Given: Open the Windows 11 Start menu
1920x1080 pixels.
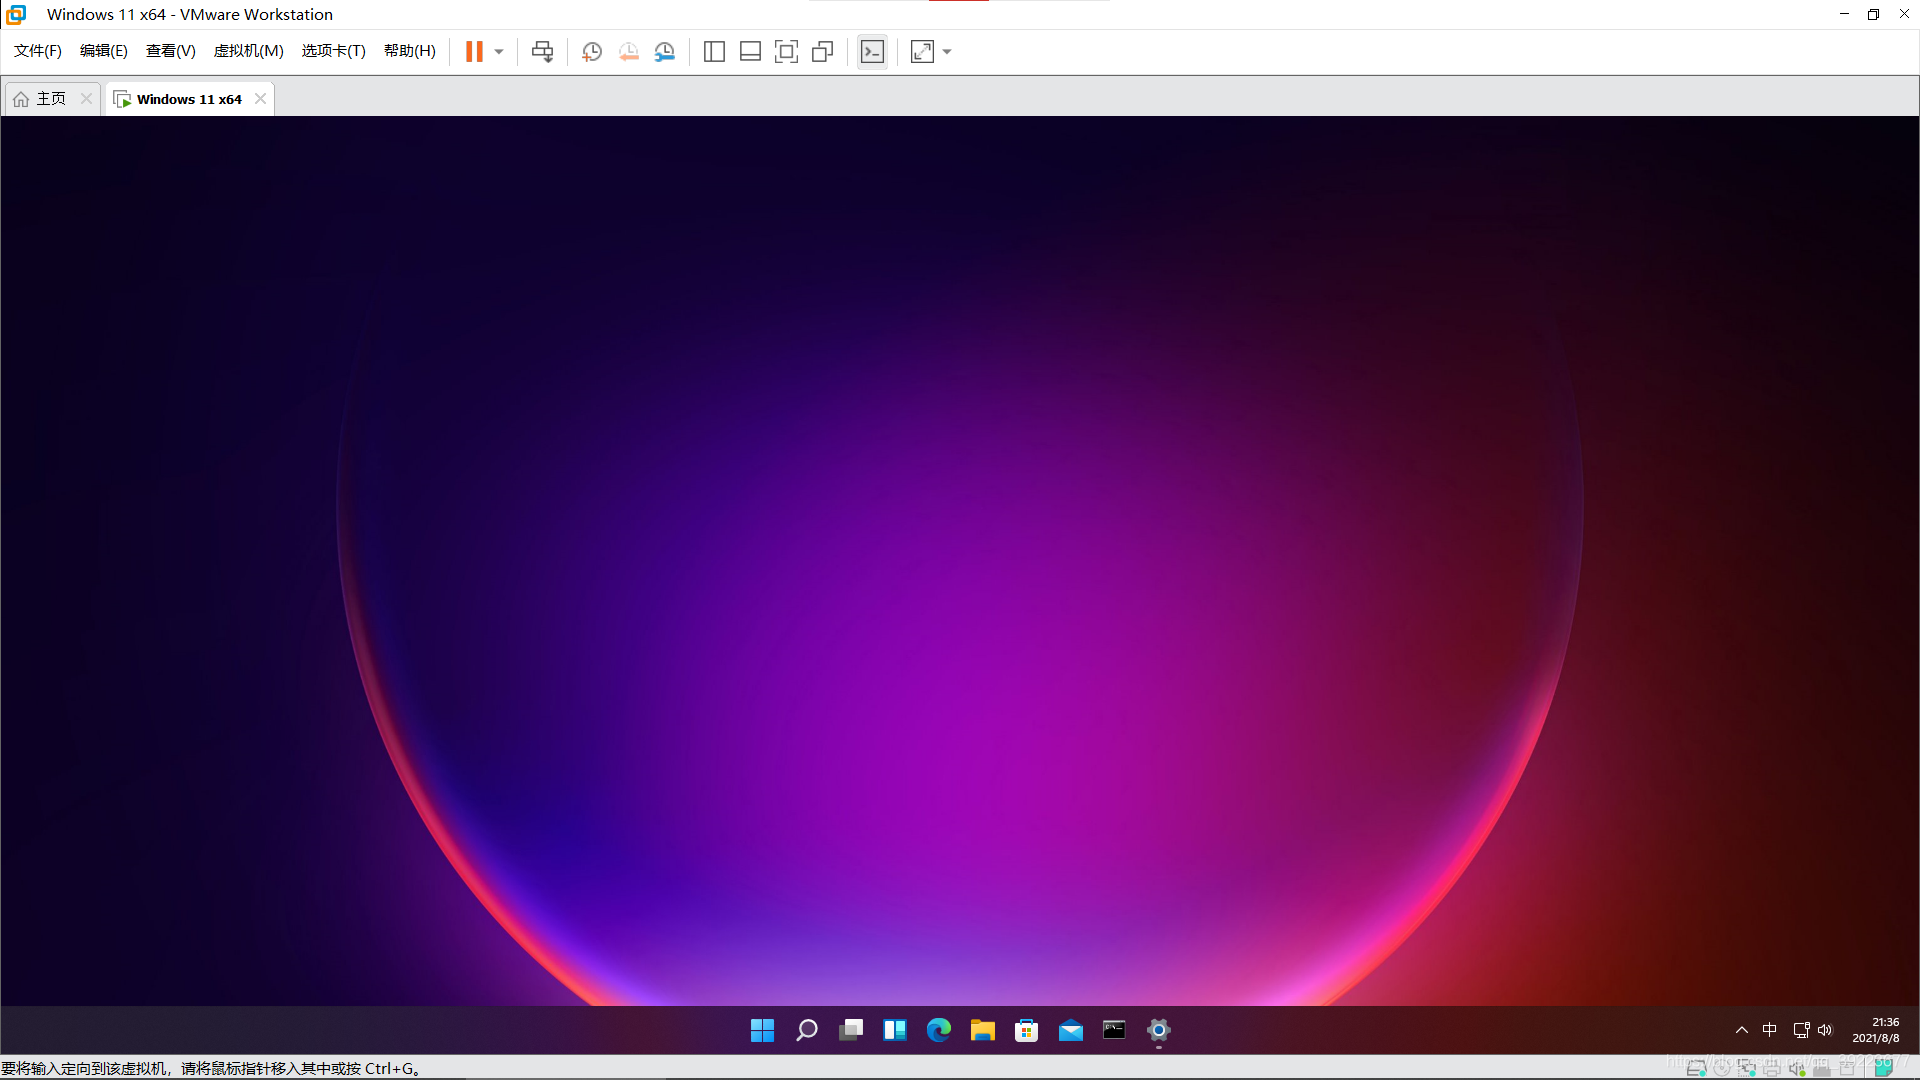Looking at the screenshot, I should [x=762, y=1030].
